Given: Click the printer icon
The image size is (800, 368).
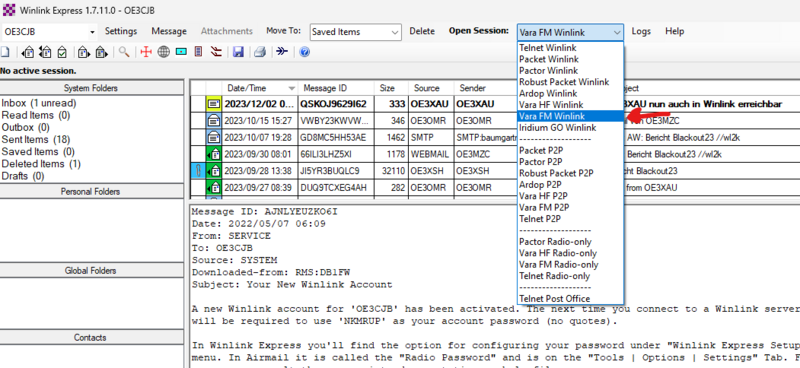Looking at the screenshot, I should click(260, 52).
